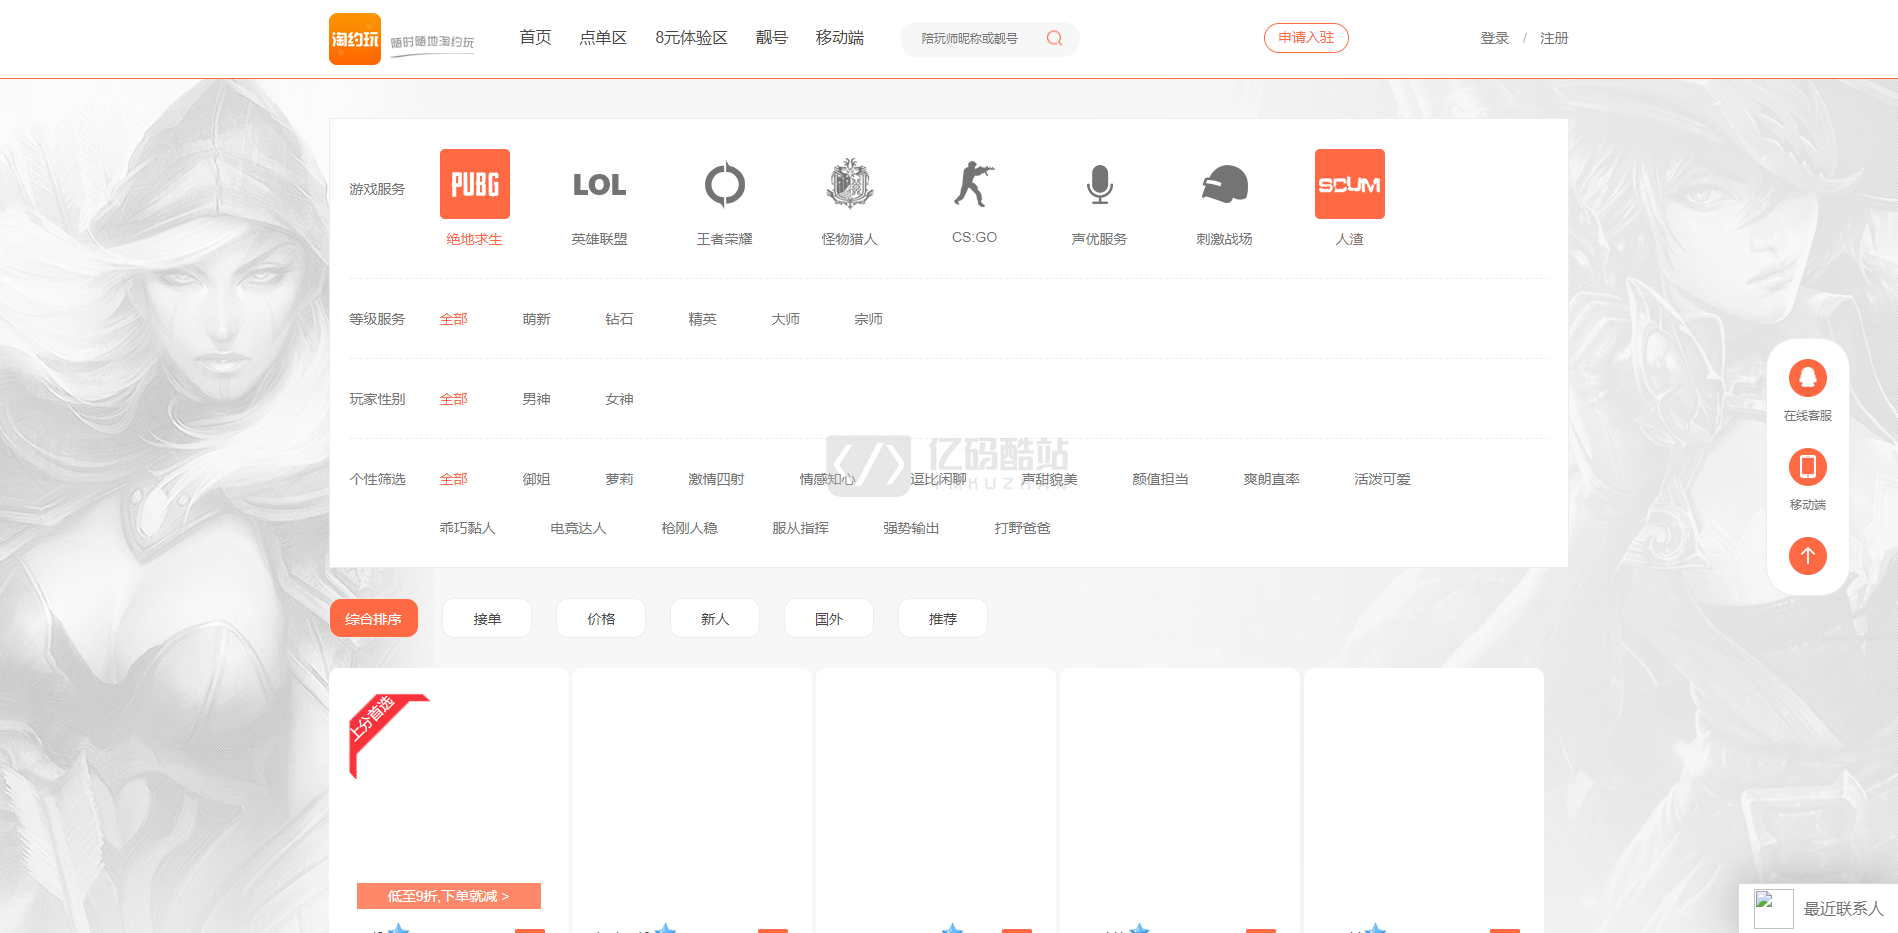Open the 移动端 phone icon in sidebar
The width and height of the screenshot is (1898, 933).
[x=1808, y=467]
